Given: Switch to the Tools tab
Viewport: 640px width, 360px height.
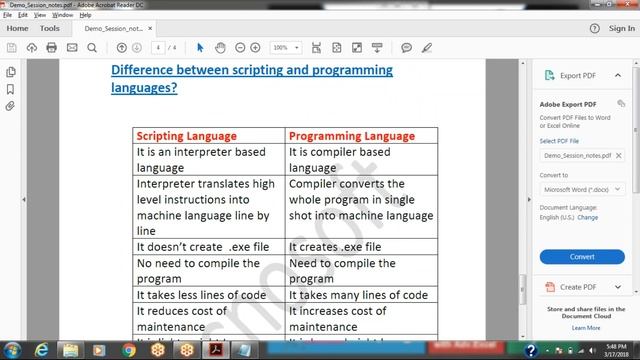Looking at the screenshot, I should 50,28.
